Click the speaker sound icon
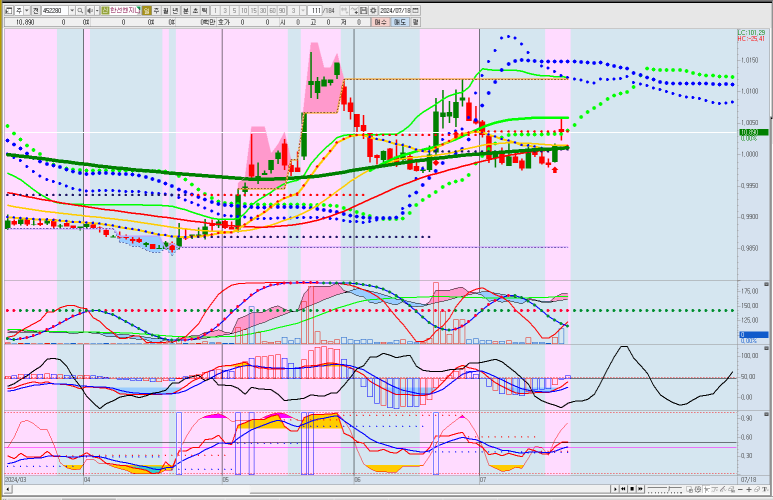Screen dimensions: 773x500 90,10
